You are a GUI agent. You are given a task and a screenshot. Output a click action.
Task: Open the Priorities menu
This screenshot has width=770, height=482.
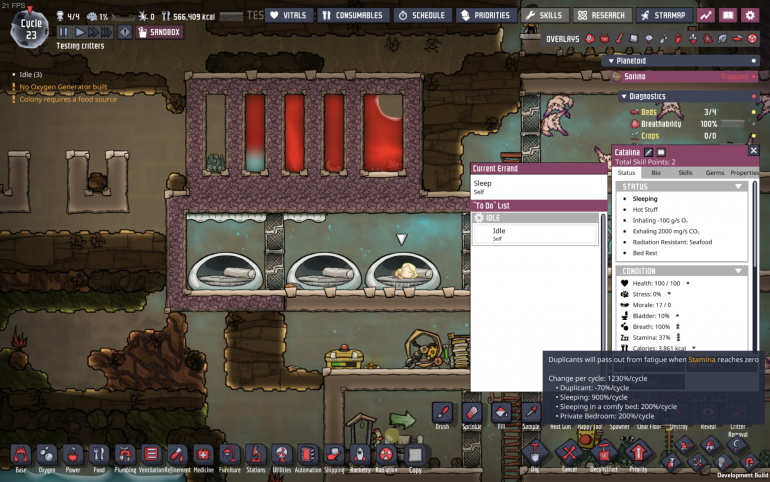[x=486, y=15]
